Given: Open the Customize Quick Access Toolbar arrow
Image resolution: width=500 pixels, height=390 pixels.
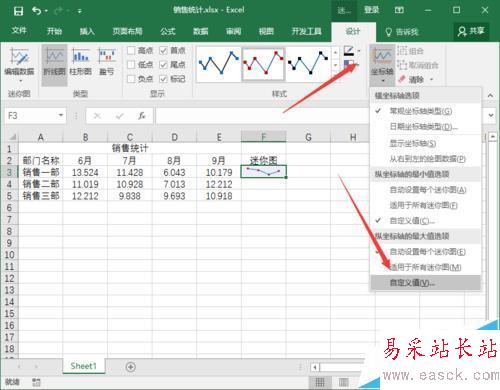Looking at the screenshot, I should 80,11.
